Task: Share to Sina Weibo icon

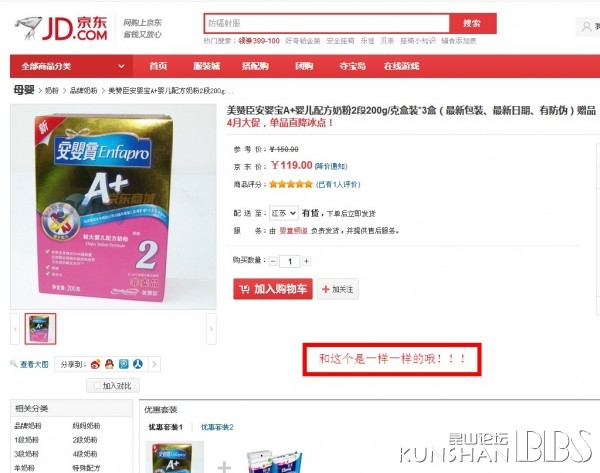Action: (x=95, y=364)
